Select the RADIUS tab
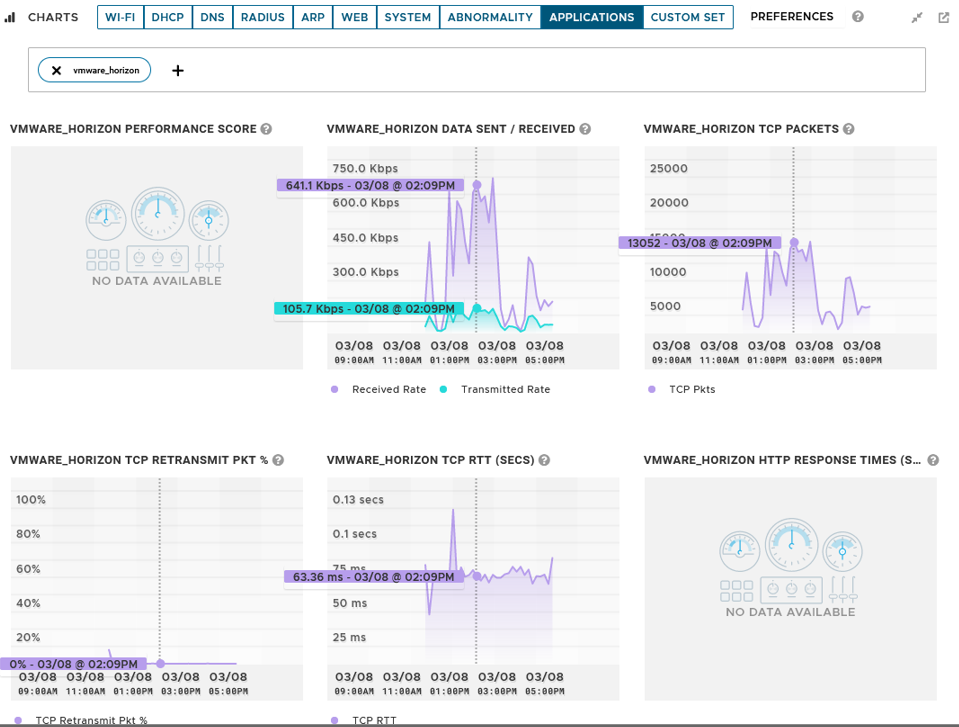959x727 pixels. pos(262,17)
